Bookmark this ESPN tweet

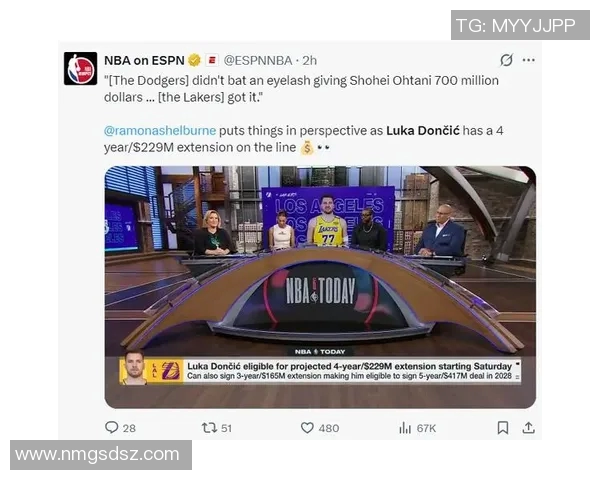click(503, 428)
